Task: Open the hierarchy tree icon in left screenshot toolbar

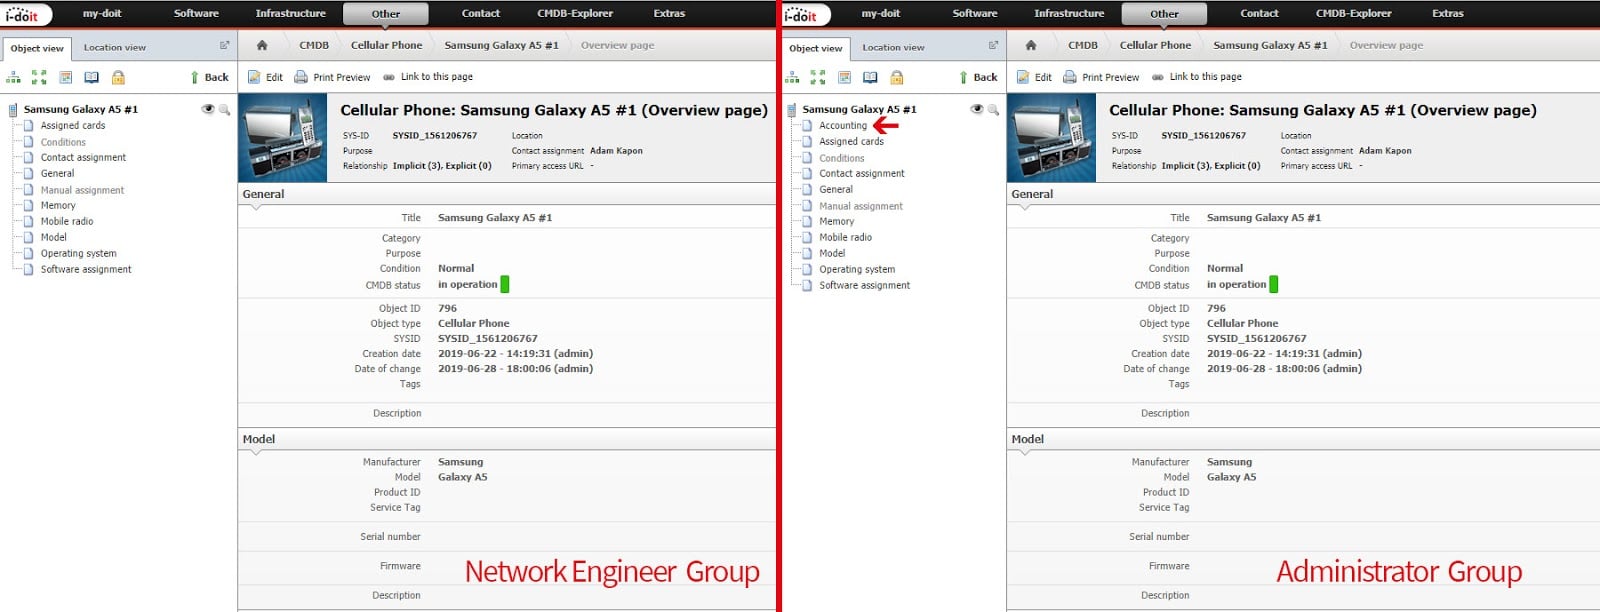Action: pos(14,77)
